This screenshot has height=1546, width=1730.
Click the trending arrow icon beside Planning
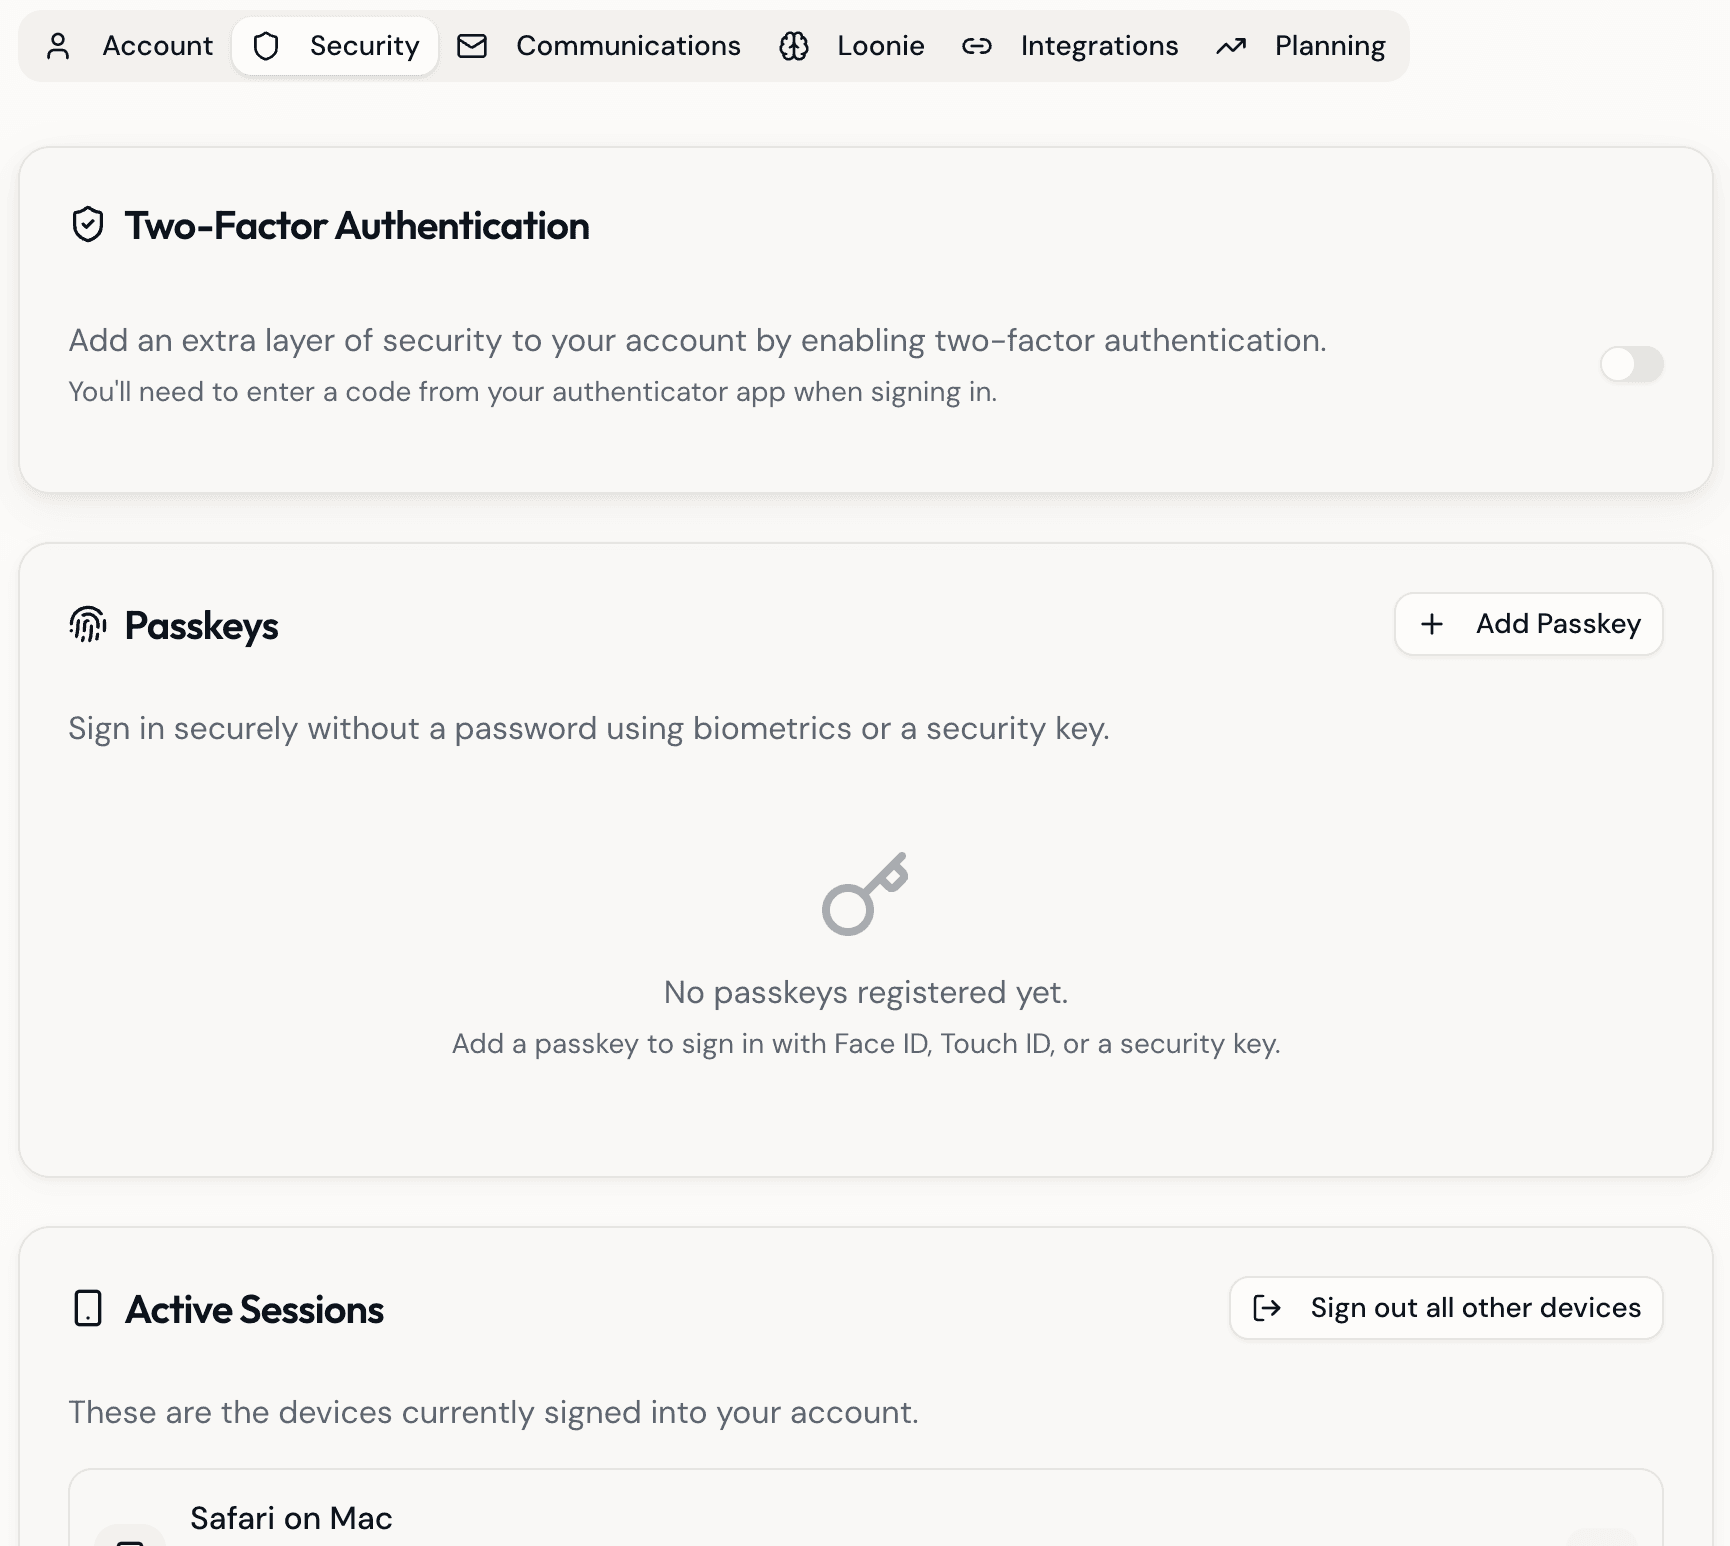[1230, 45]
